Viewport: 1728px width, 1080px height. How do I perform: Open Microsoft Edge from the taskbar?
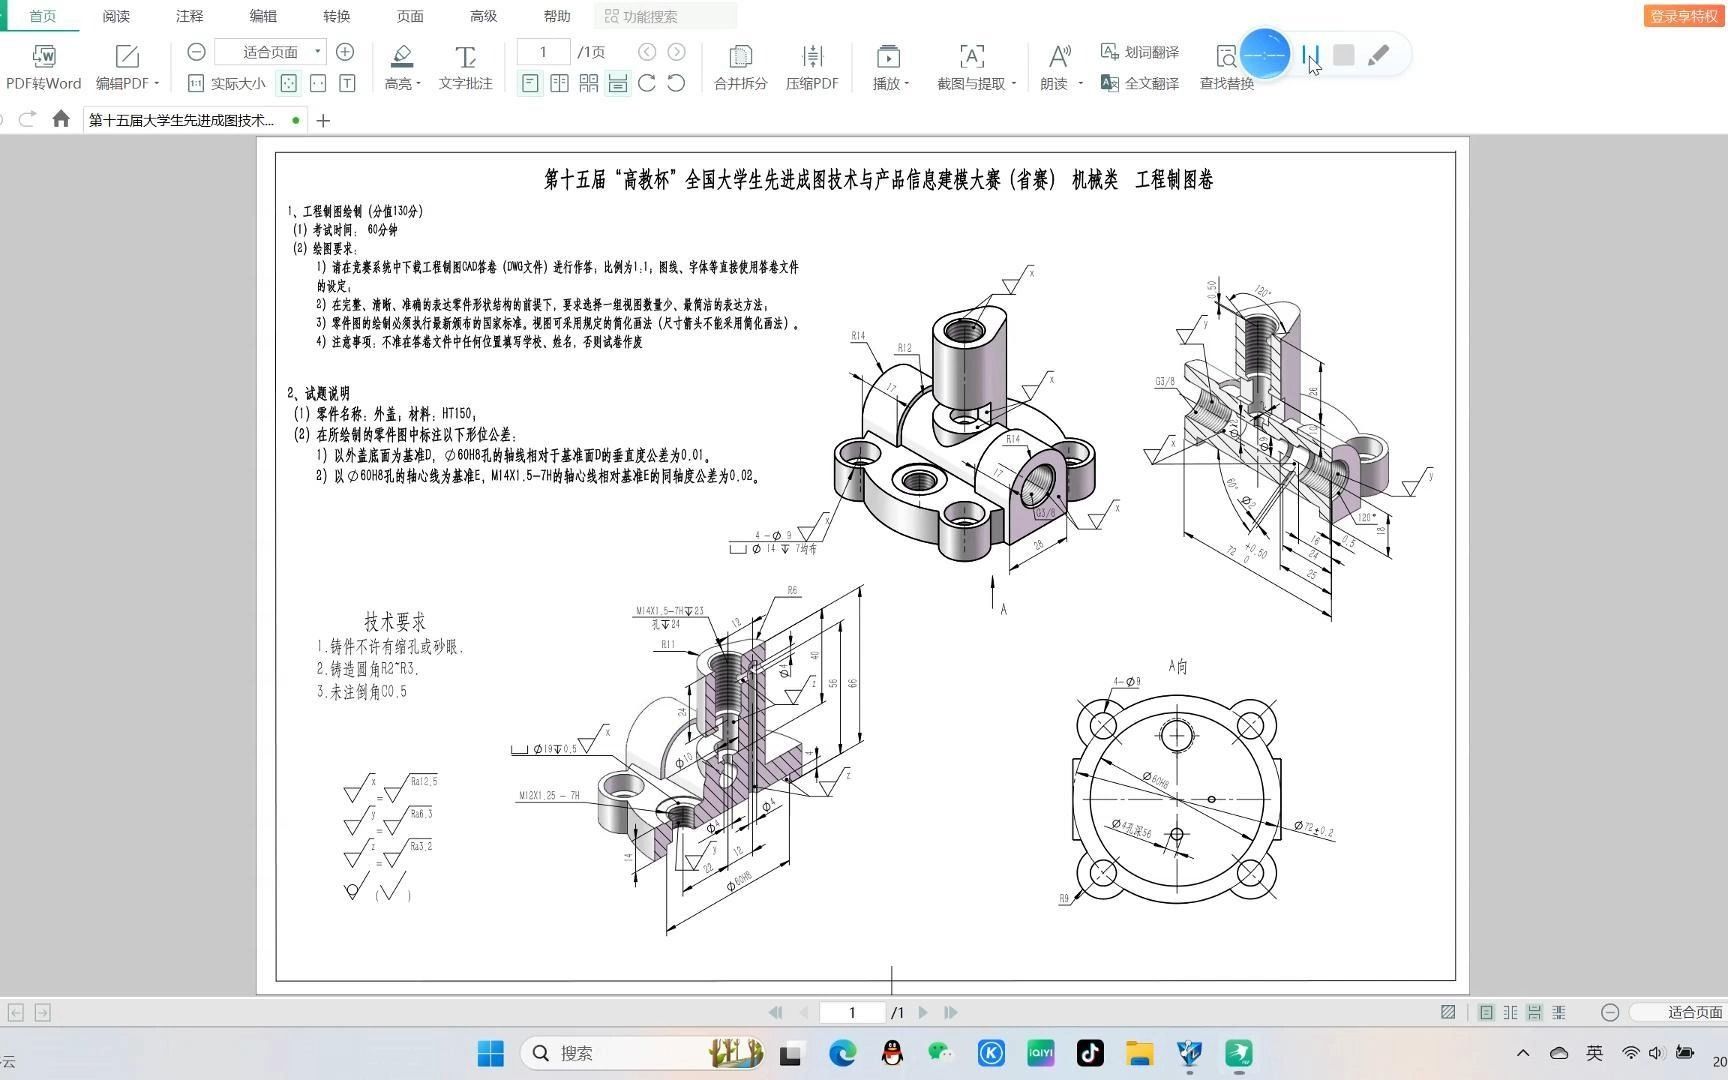click(x=842, y=1053)
